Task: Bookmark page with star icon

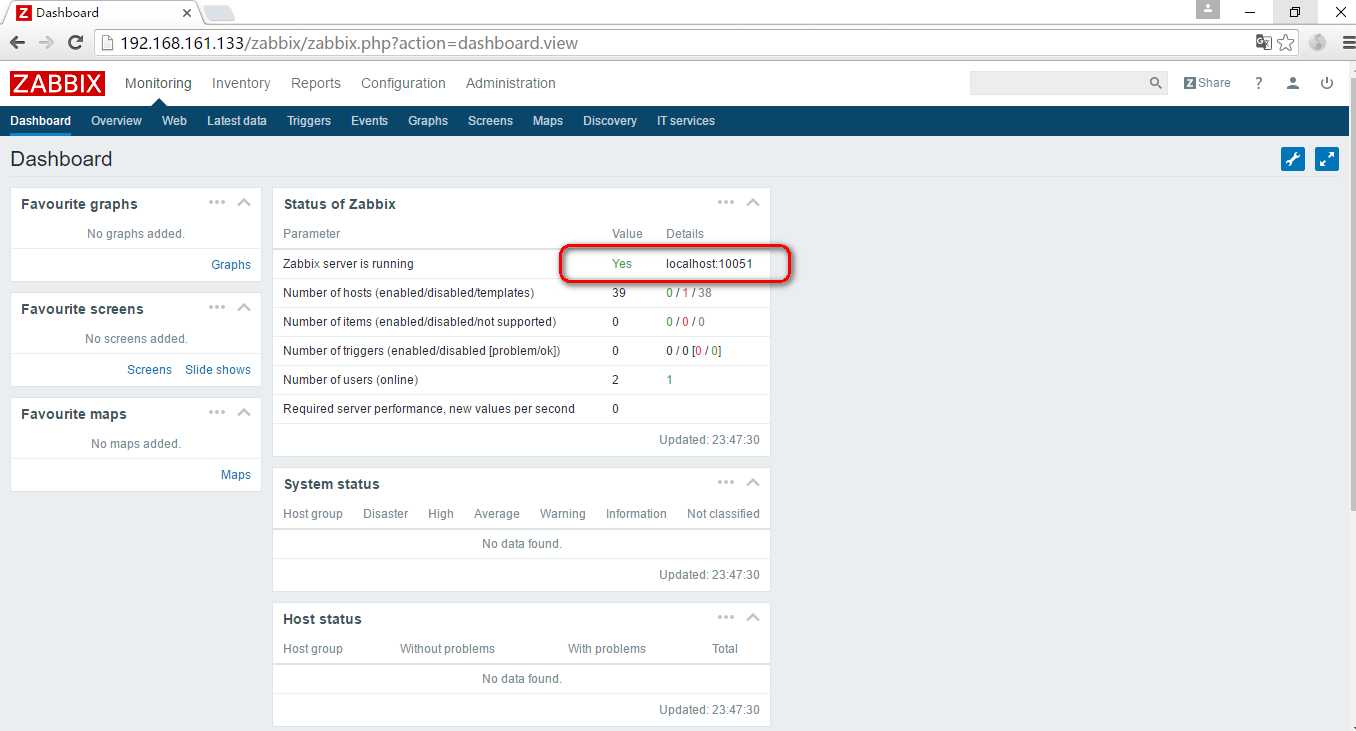Action: coord(1286,43)
